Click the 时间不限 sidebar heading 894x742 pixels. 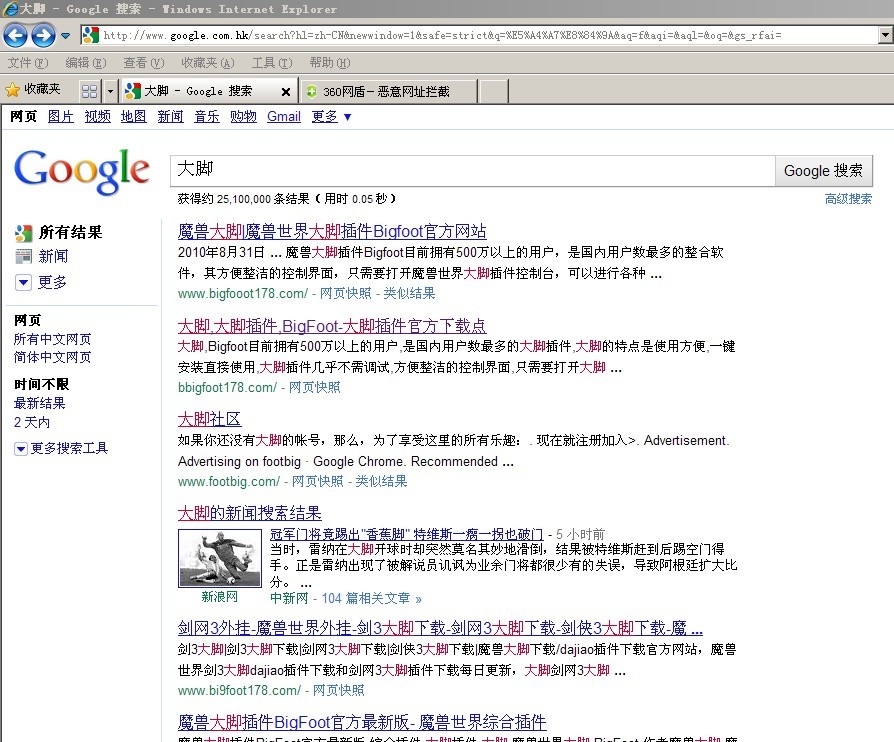point(41,384)
